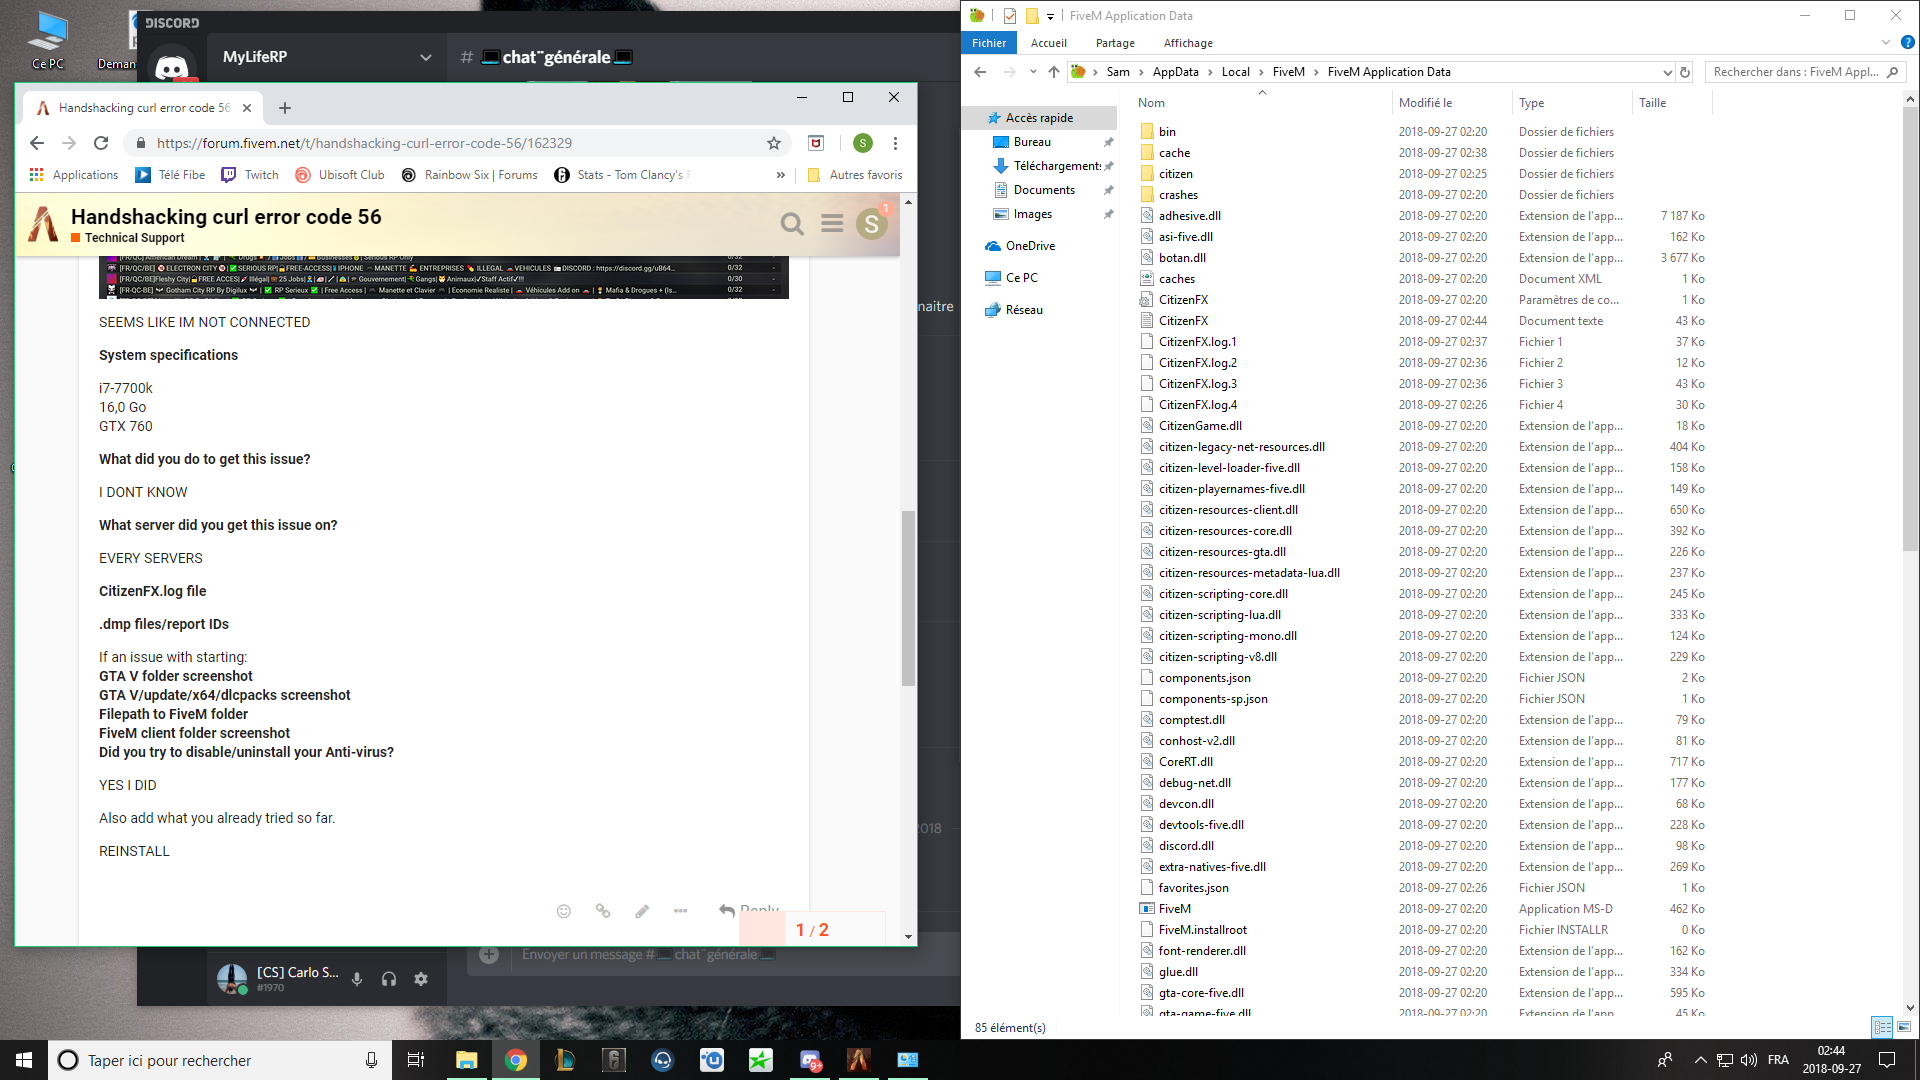Deafen audio with Discord headphones icon

[x=389, y=979]
